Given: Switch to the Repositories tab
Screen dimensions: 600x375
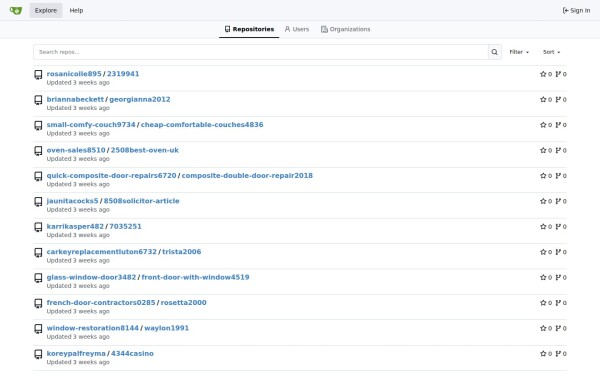Looking at the screenshot, I should click(x=249, y=29).
